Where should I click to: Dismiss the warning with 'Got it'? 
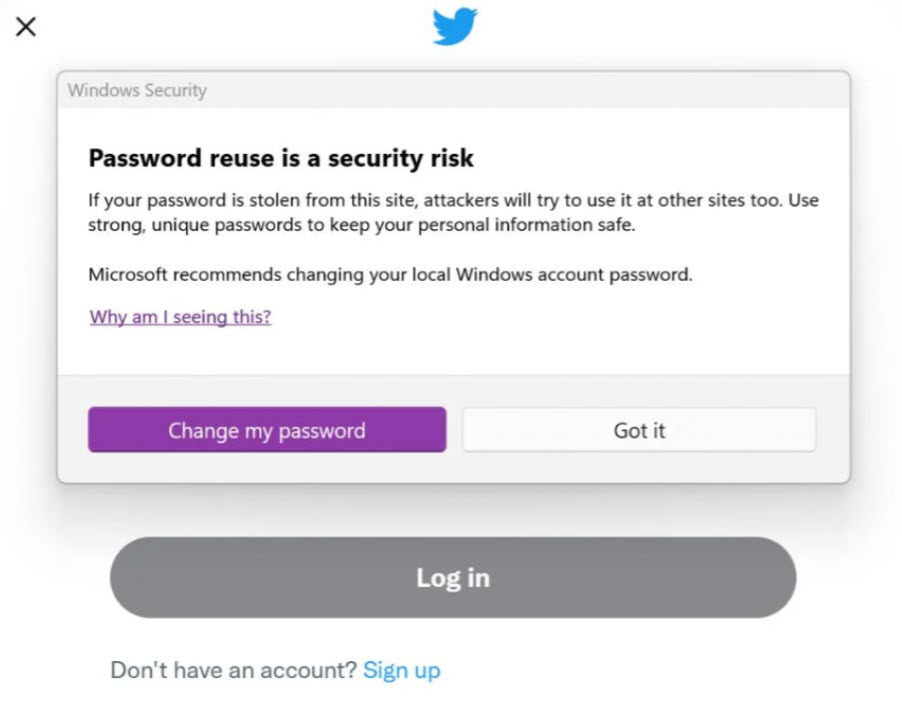click(639, 430)
